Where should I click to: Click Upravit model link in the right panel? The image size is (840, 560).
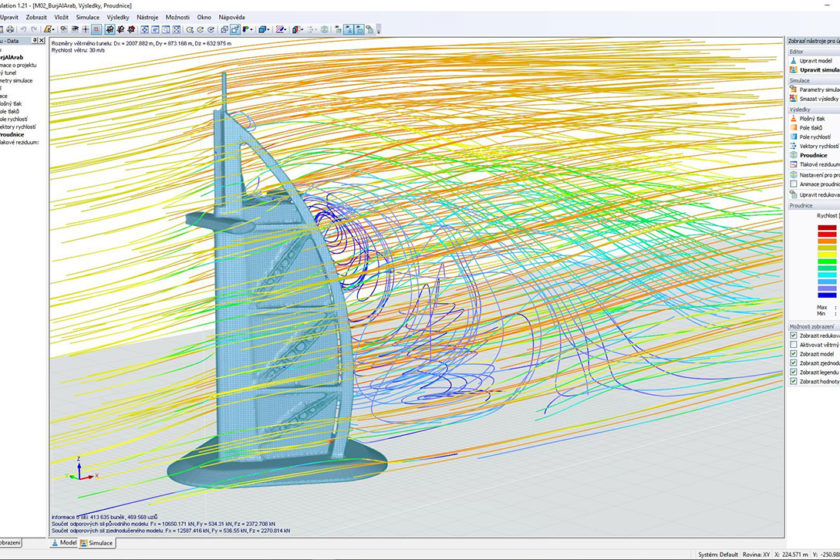(x=815, y=61)
